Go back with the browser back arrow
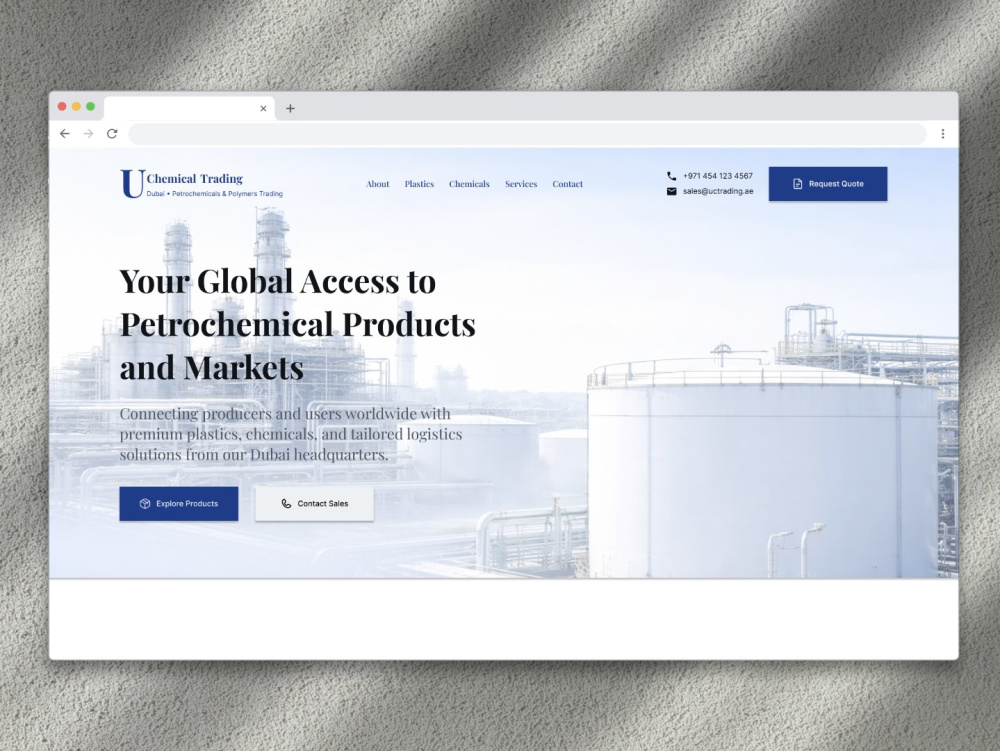The height and width of the screenshot is (751, 1000). tap(65, 134)
